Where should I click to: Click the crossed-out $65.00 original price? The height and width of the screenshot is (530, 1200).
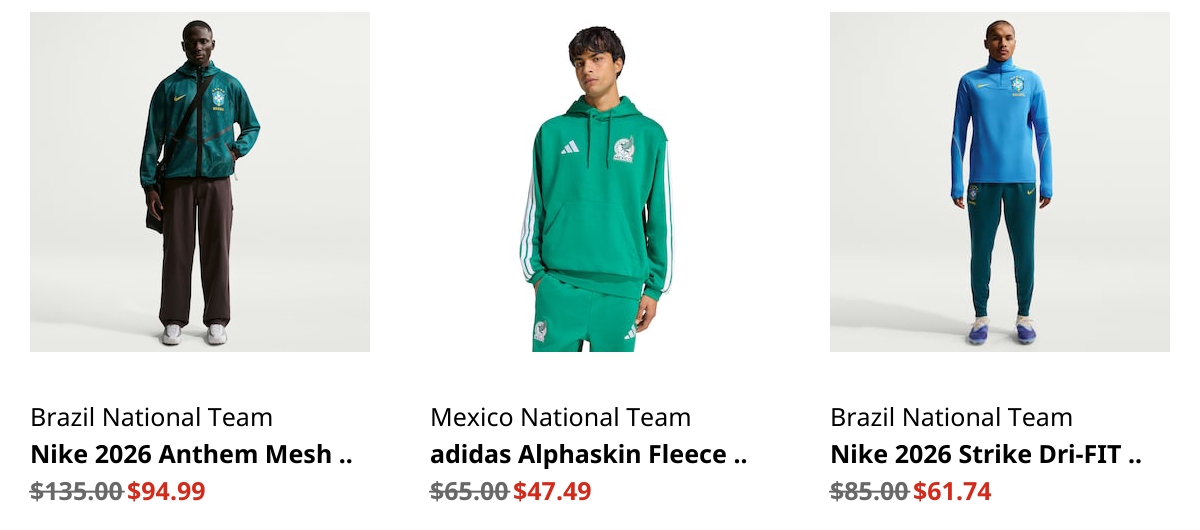470,492
